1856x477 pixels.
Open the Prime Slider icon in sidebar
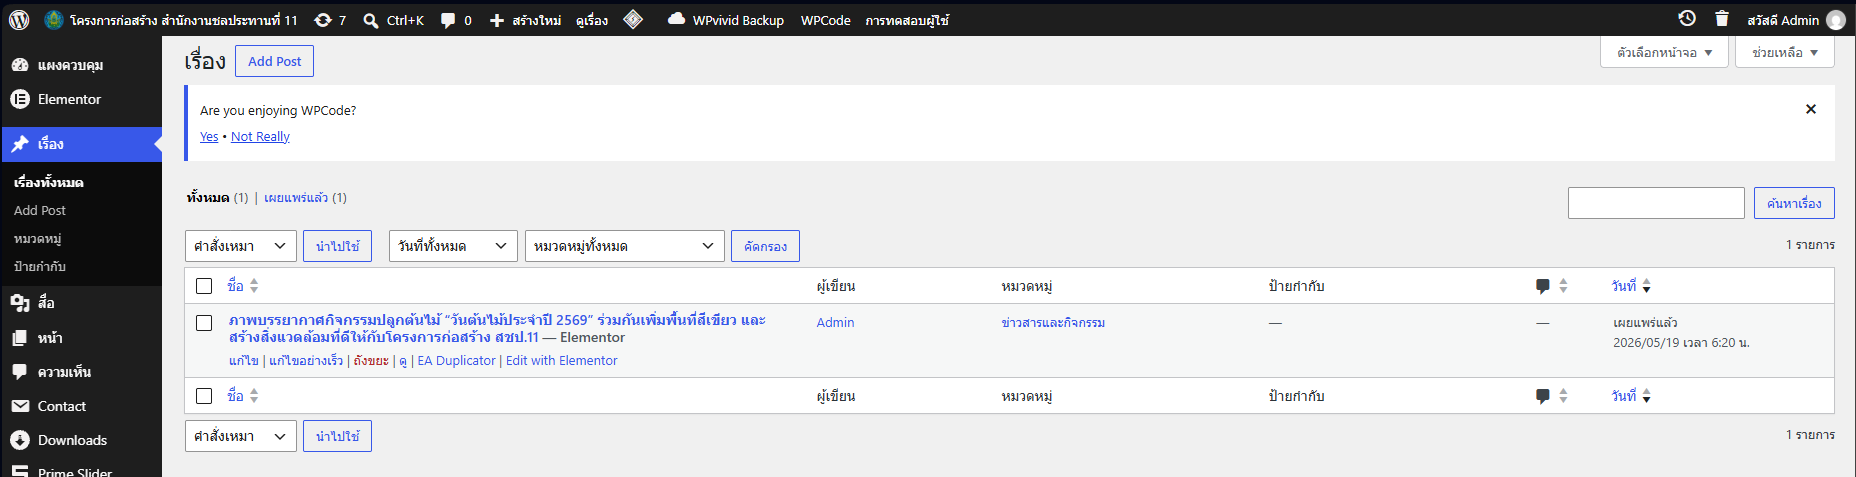point(20,471)
